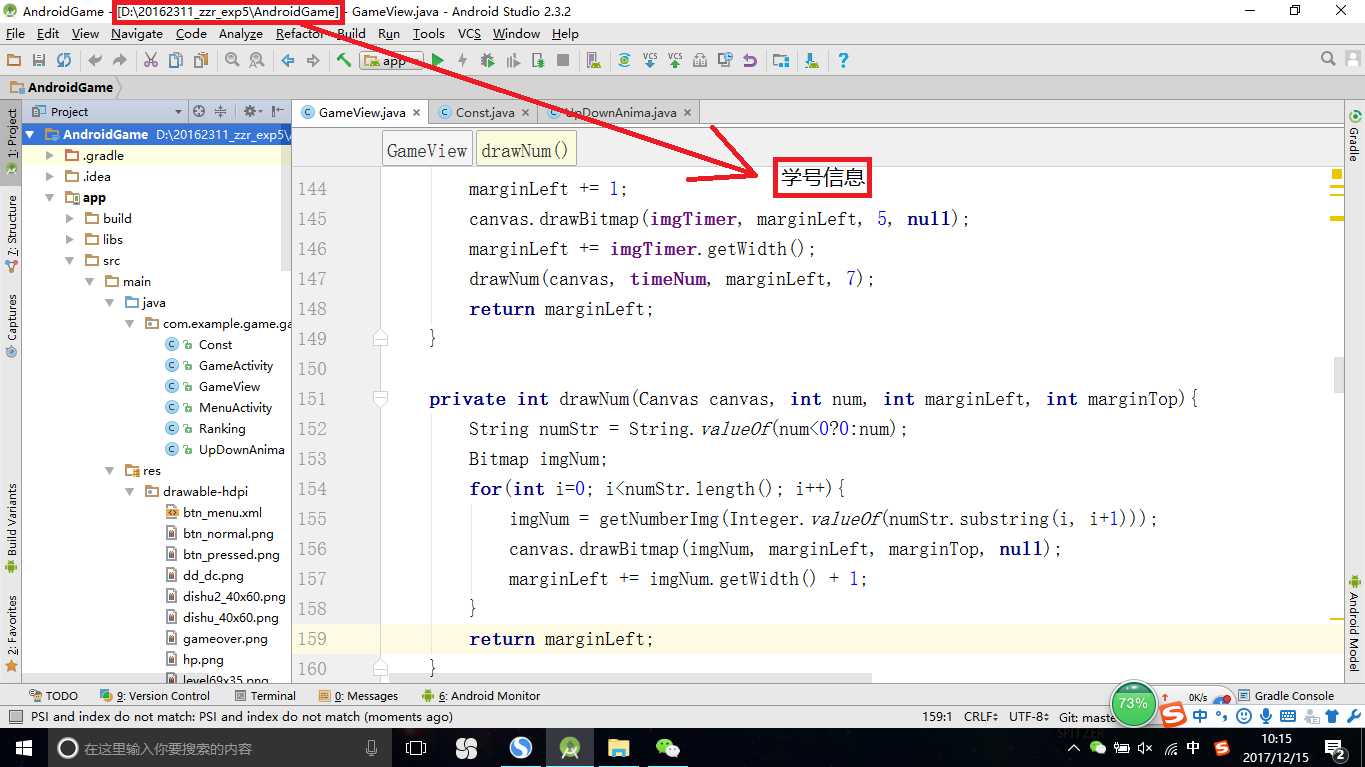Screen dimensions: 1365x767
Task: Click the Make Project hammer icon
Action: coord(344,61)
